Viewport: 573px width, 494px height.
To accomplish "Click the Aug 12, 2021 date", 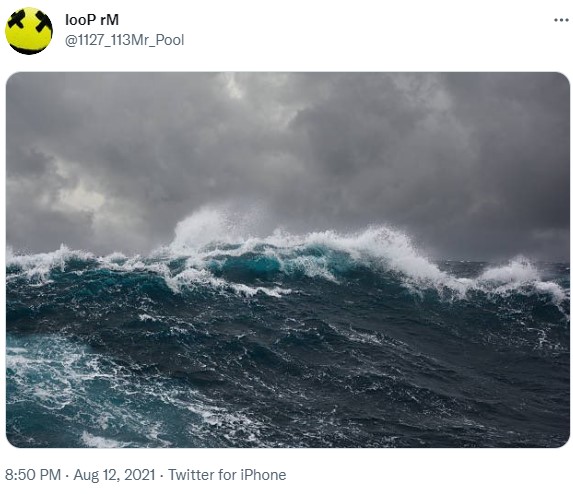I will click(114, 475).
